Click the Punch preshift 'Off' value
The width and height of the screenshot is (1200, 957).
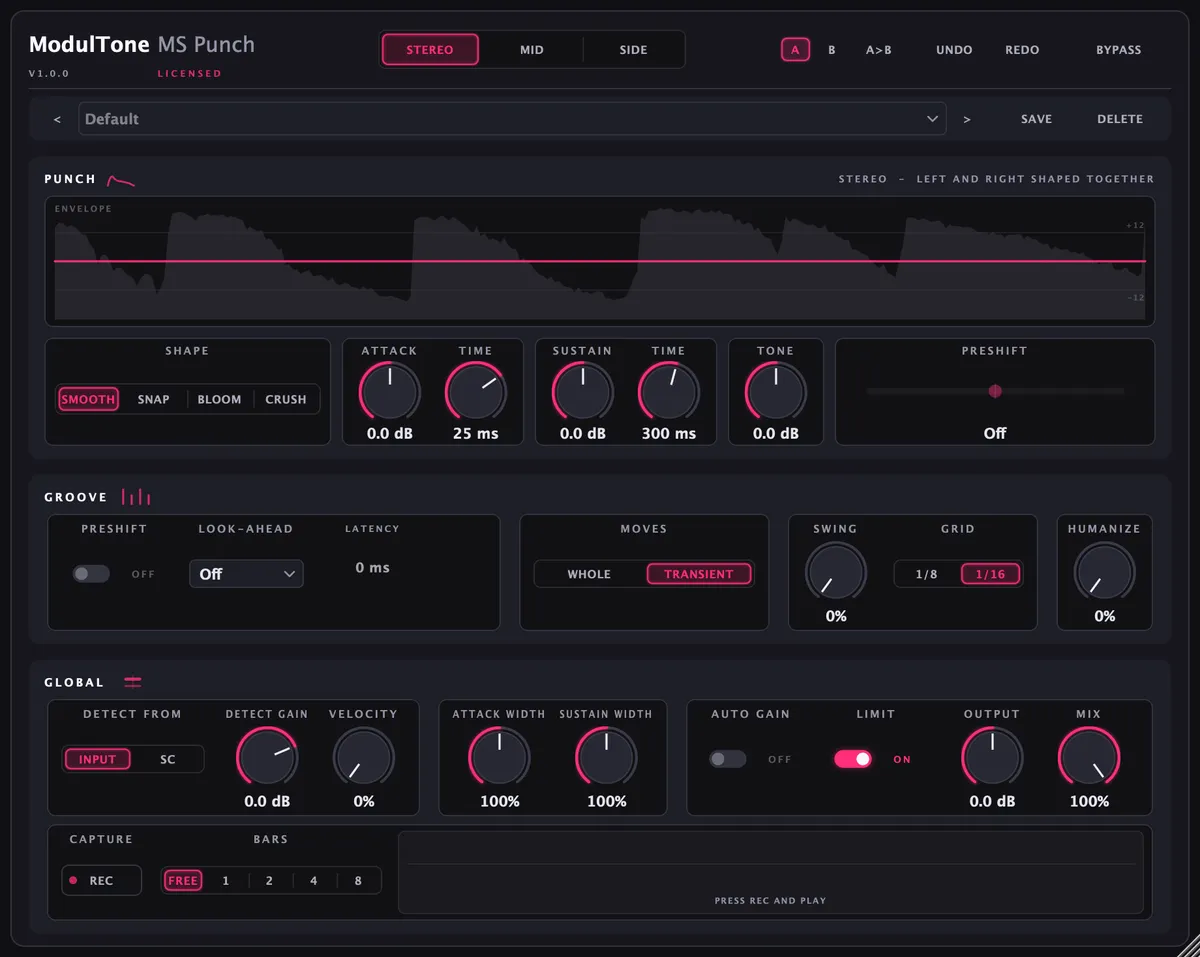(995, 434)
